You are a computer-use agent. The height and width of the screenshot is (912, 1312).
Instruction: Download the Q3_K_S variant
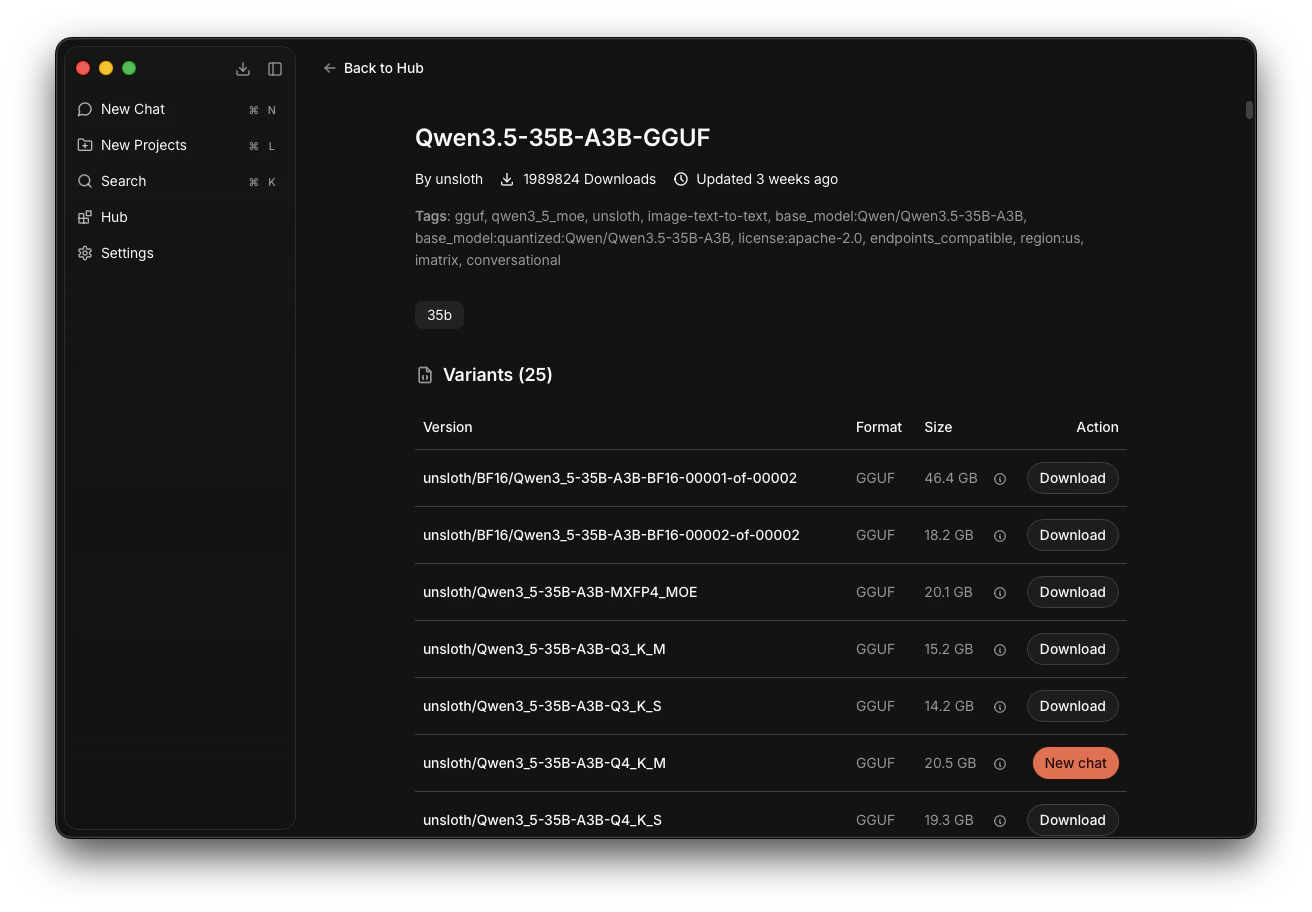(x=1072, y=706)
